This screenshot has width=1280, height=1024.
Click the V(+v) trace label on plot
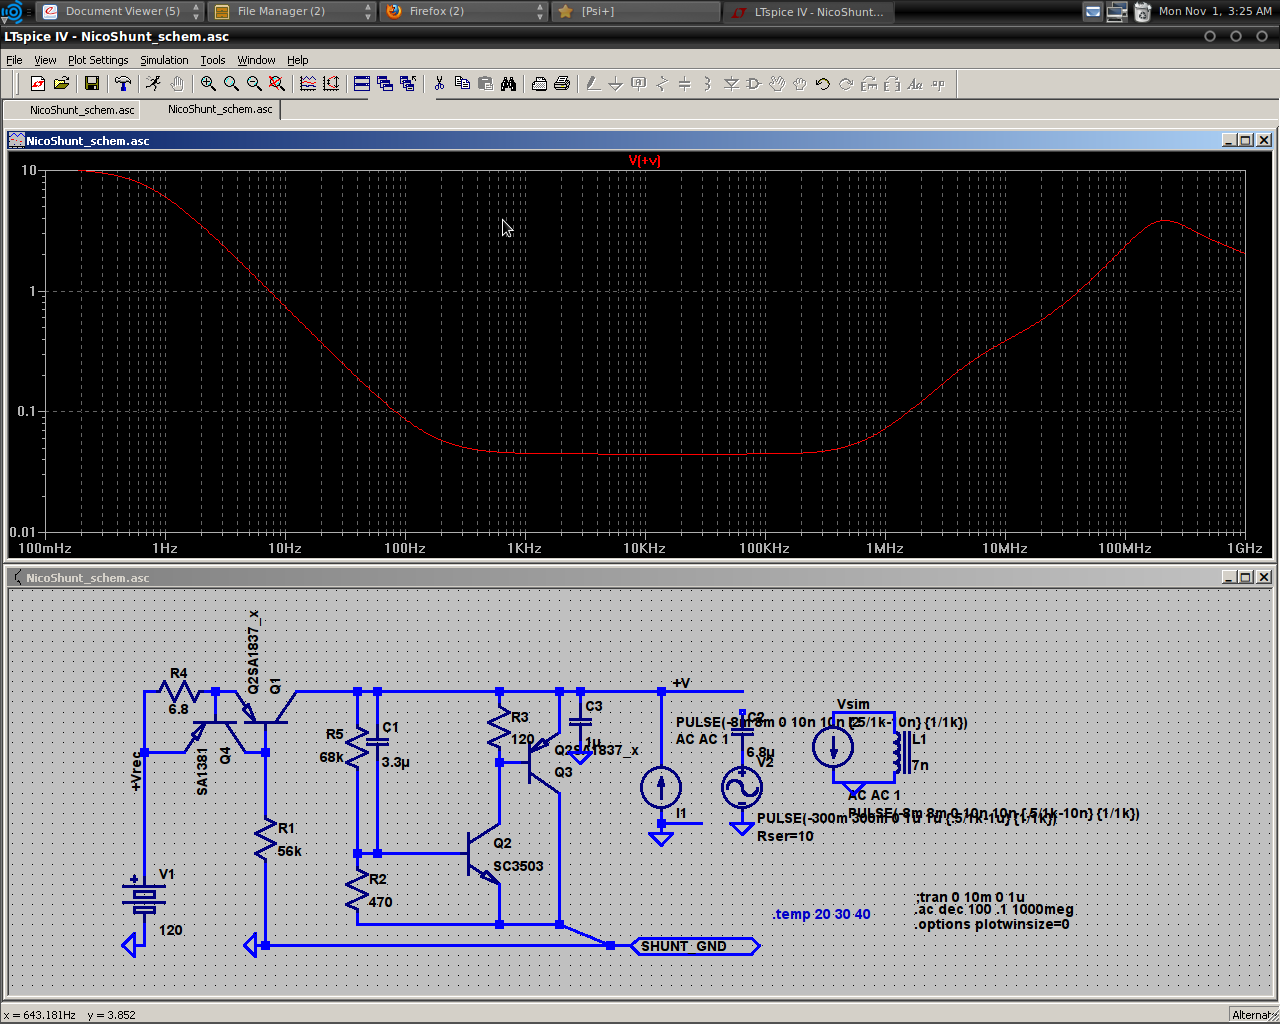pyautogui.click(x=644, y=160)
